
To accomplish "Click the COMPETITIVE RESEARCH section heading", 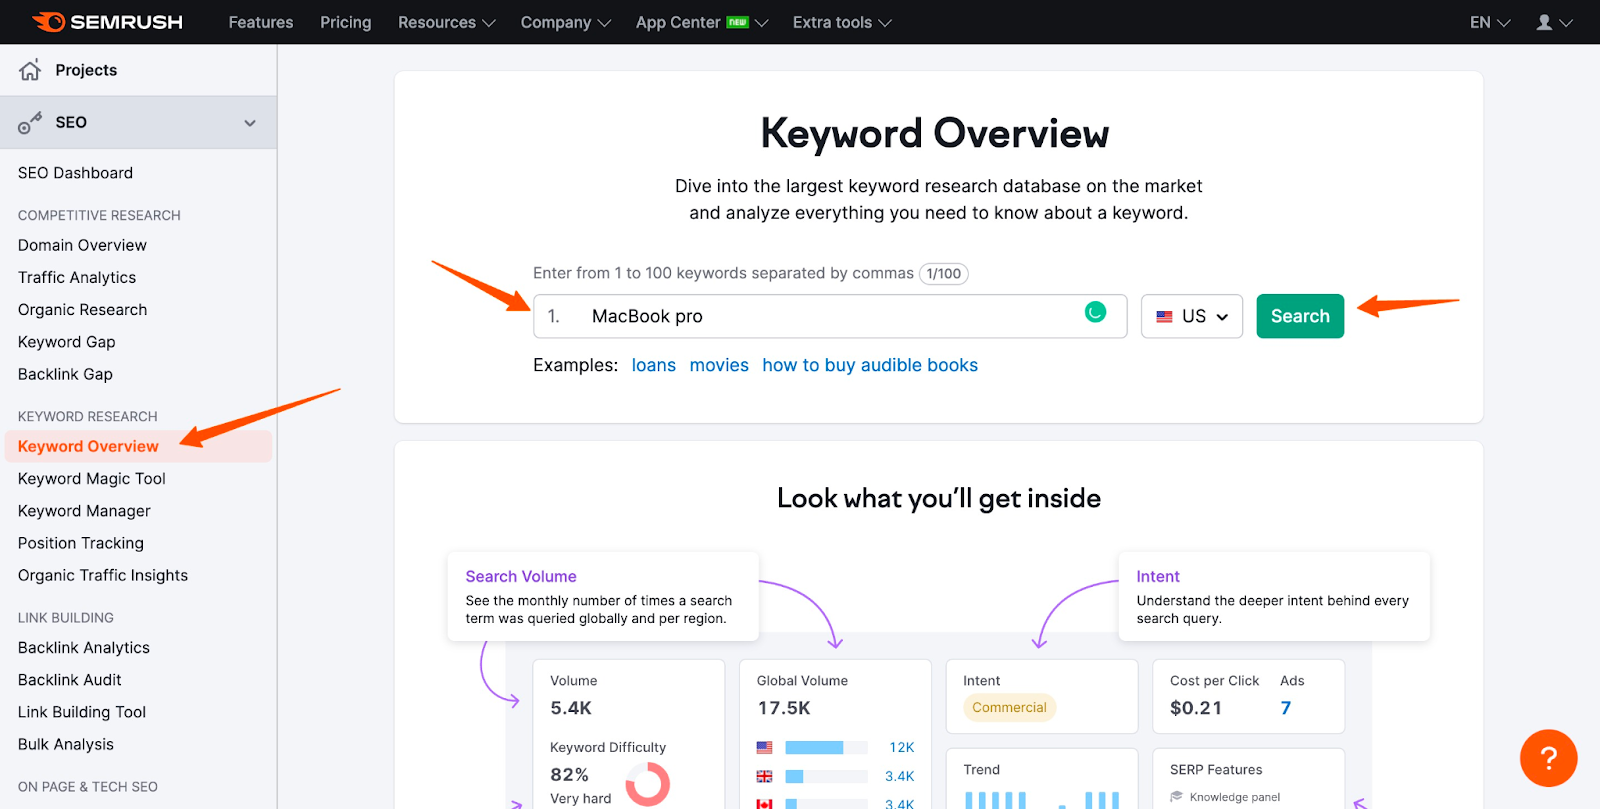I will (x=99, y=215).
